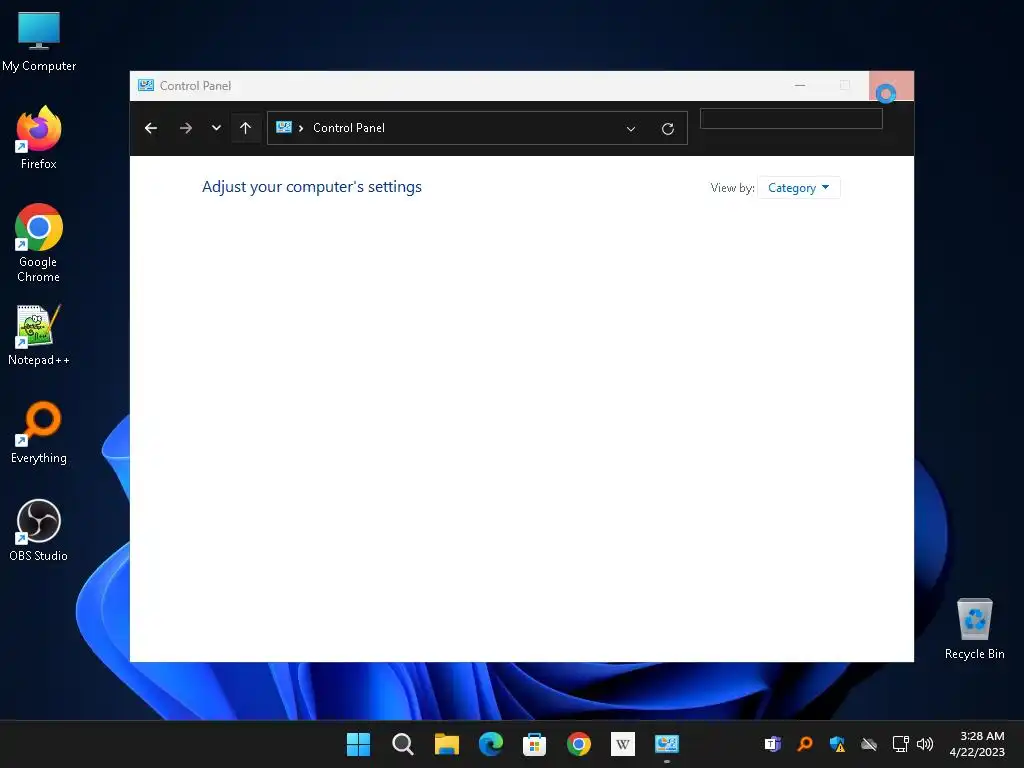Select the OBS Studio desktop shortcut
This screenshot has height=768, width=1024.
[x=39, y=530]
